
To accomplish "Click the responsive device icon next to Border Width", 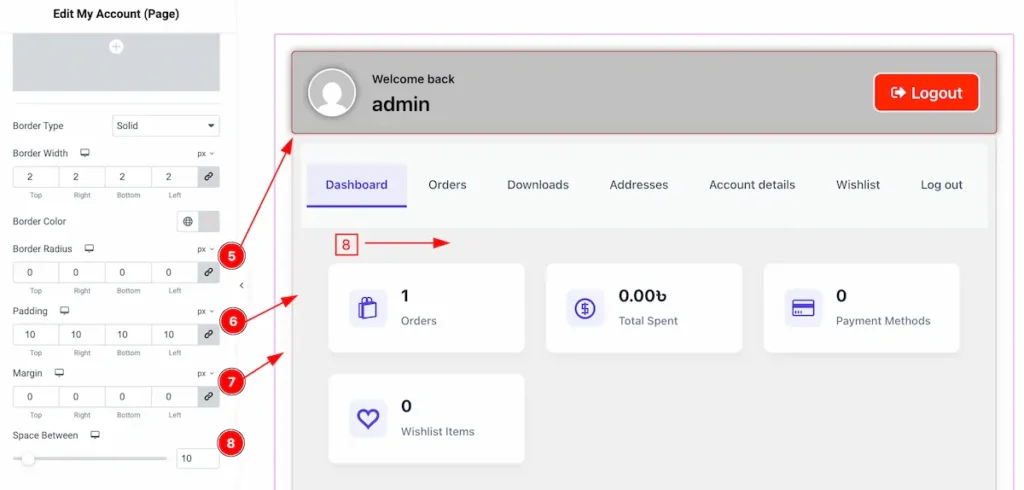I will (85, 153).
